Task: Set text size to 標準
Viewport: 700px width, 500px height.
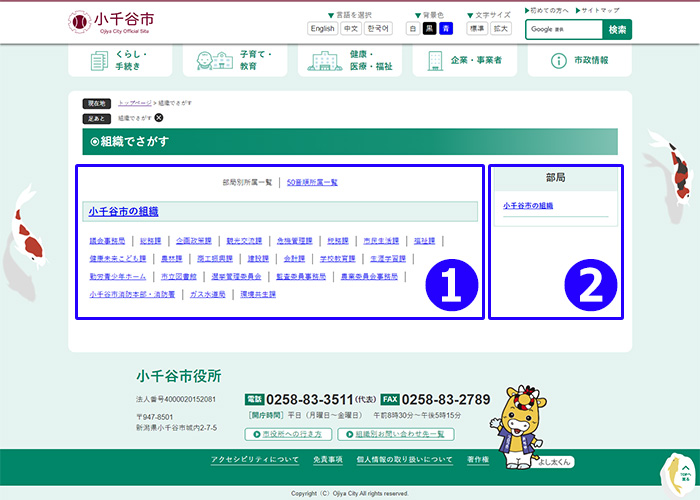Action: click(x=477, y=29)
